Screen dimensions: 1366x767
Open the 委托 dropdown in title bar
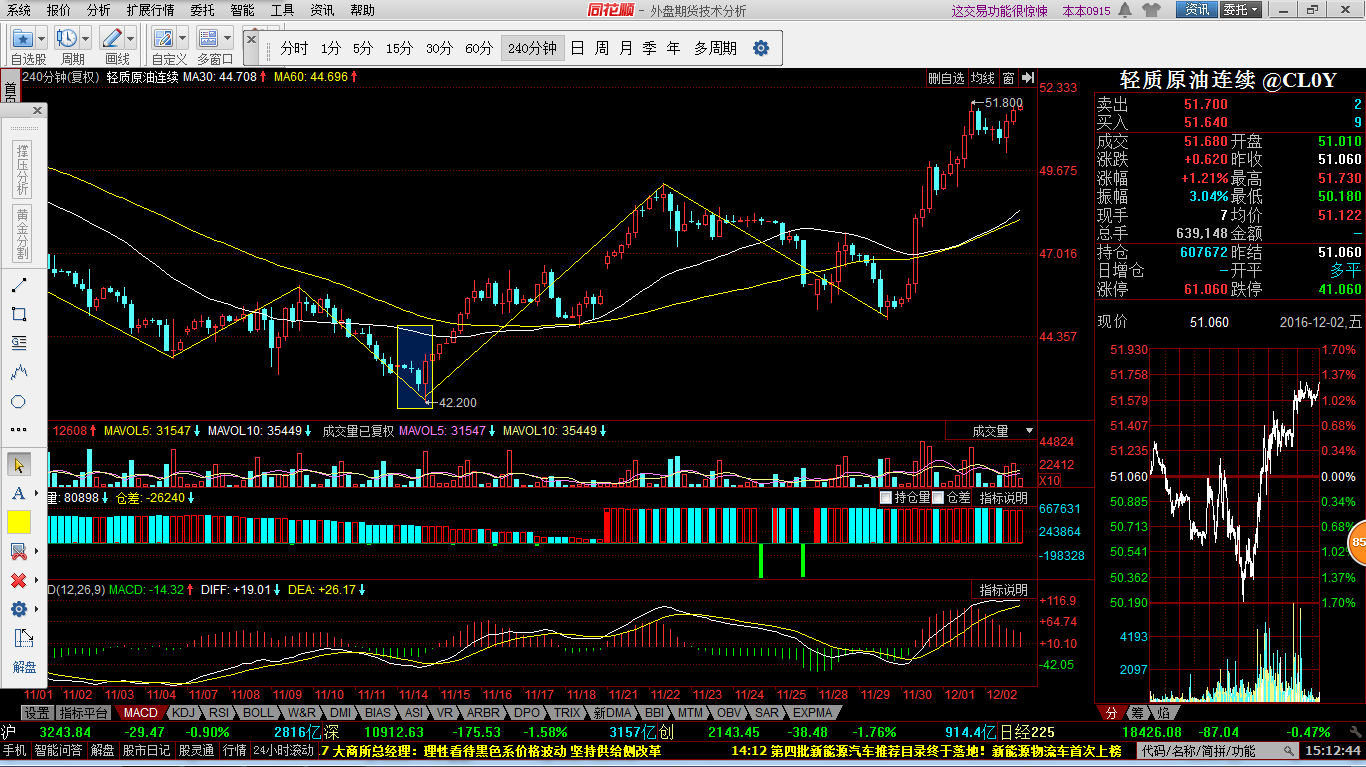point(1243,10)
